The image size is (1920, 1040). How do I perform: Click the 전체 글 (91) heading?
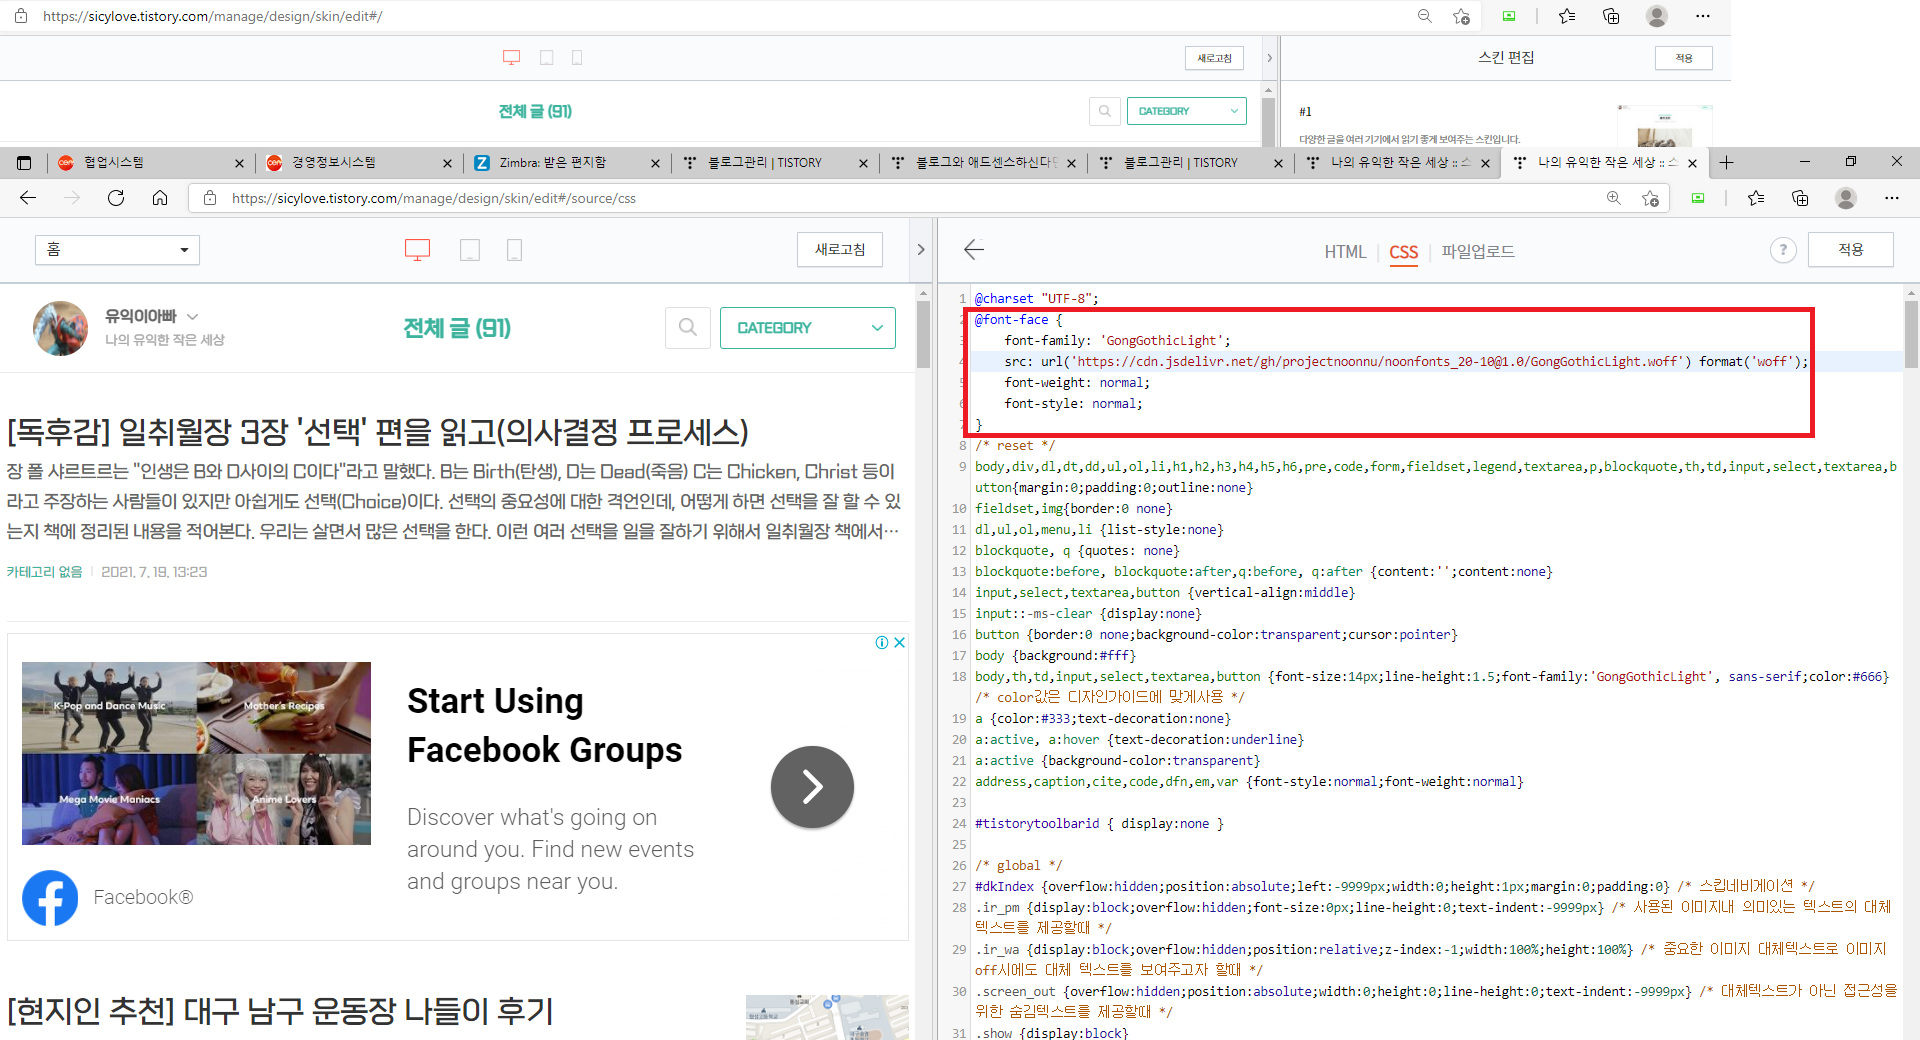[x=457, y=328]
